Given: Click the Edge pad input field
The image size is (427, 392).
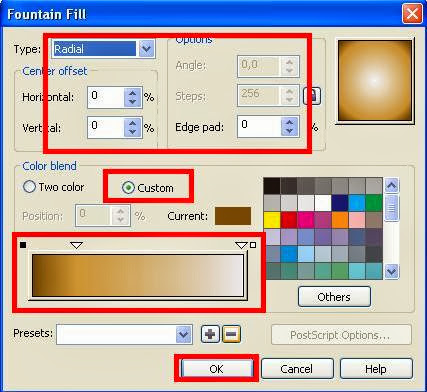Looking at the screenshot, I should coord(259,126).
